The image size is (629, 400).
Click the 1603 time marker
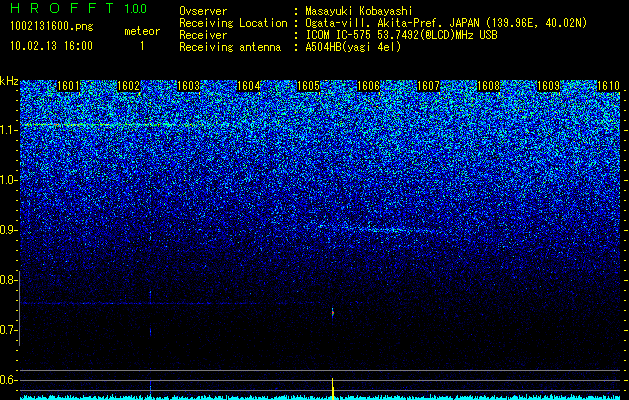pyautogui.click(x=189, y=86)
